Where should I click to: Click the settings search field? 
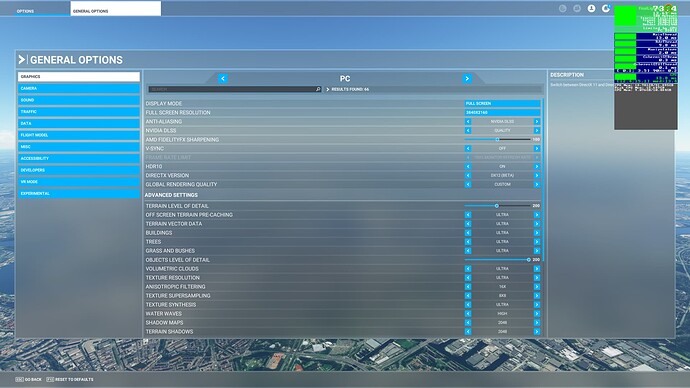[x=234, y=89]
